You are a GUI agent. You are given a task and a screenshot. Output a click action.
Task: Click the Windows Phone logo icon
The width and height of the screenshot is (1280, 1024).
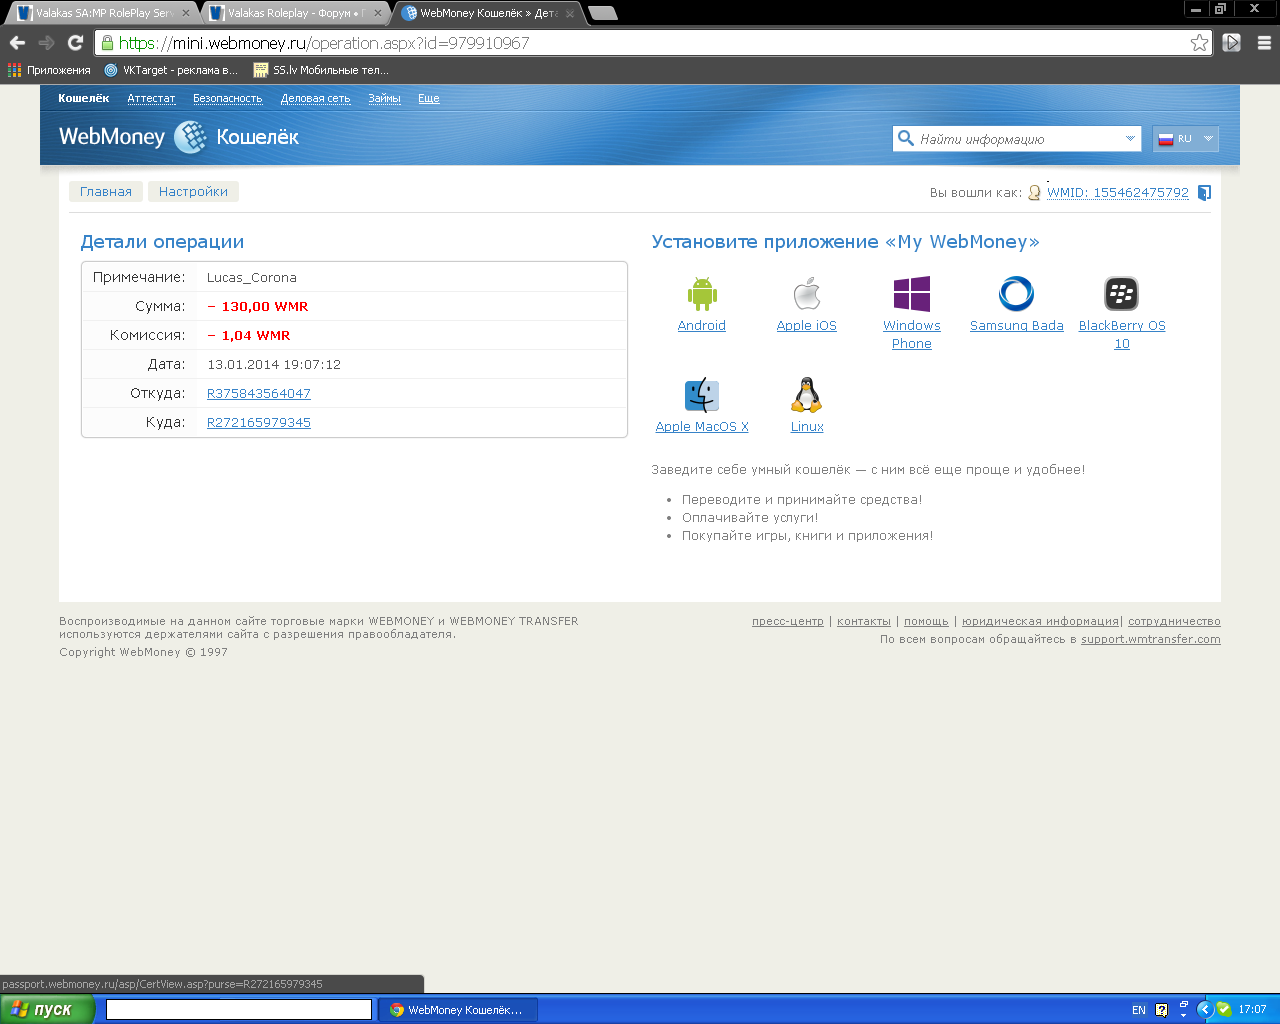911,294
